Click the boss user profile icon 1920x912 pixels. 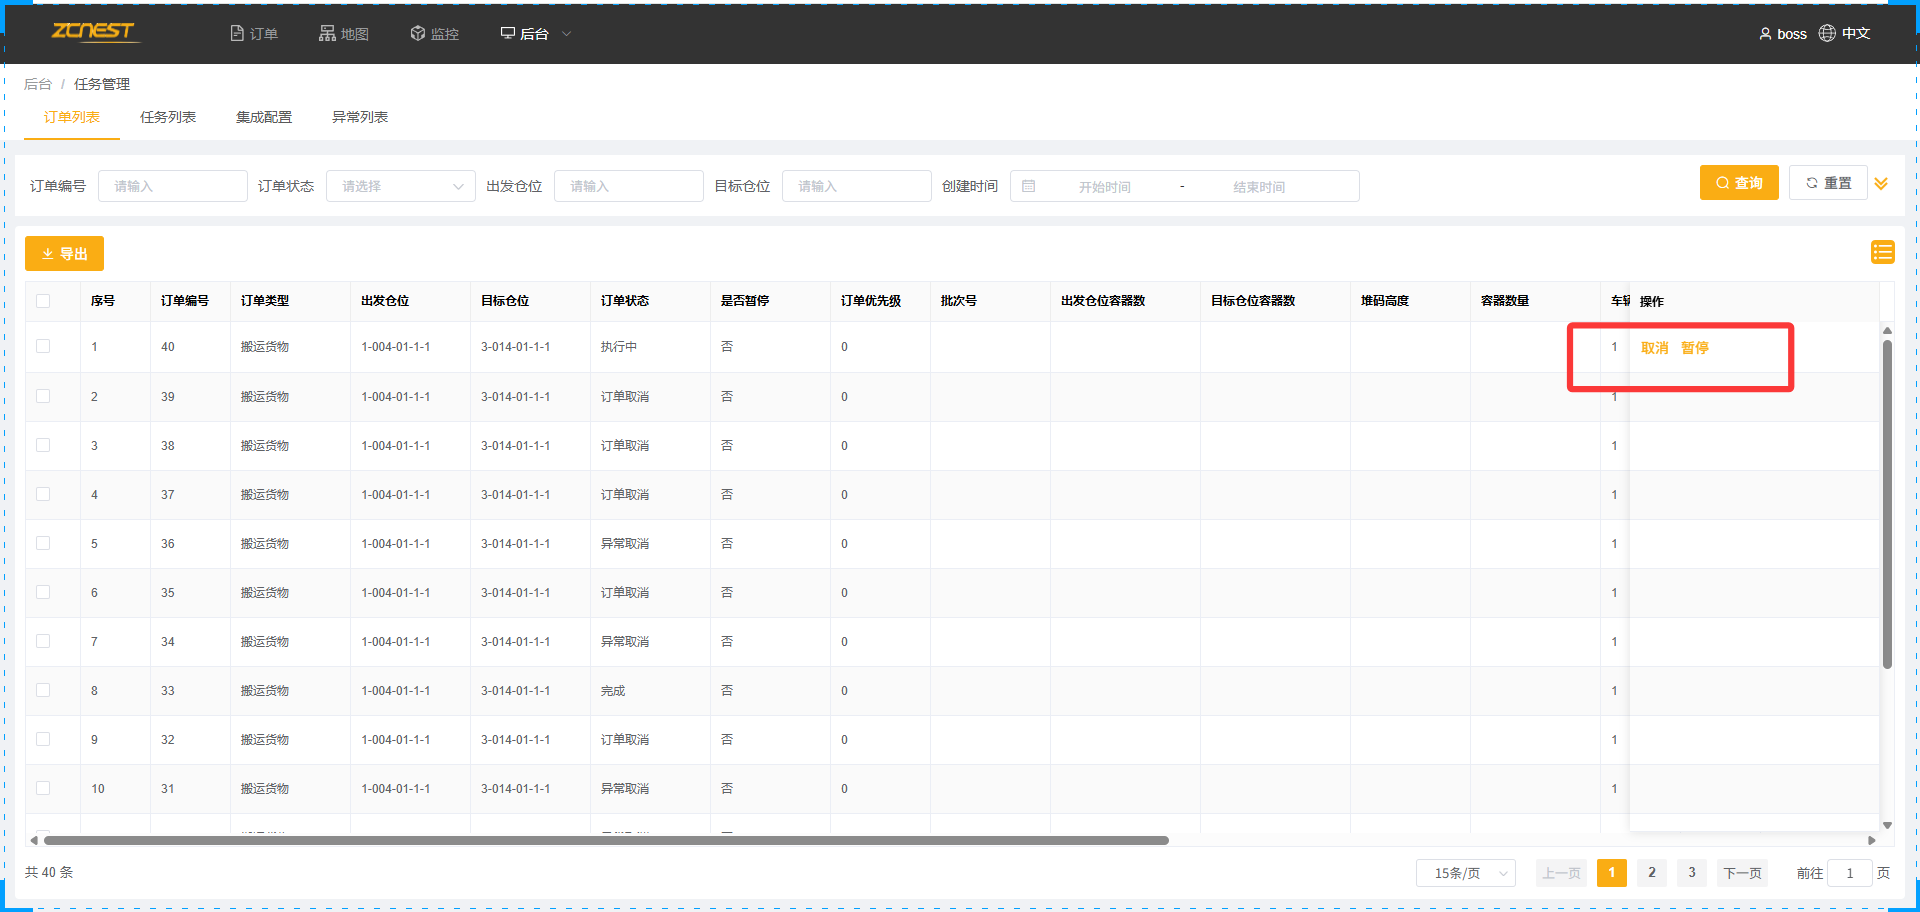1765,34
